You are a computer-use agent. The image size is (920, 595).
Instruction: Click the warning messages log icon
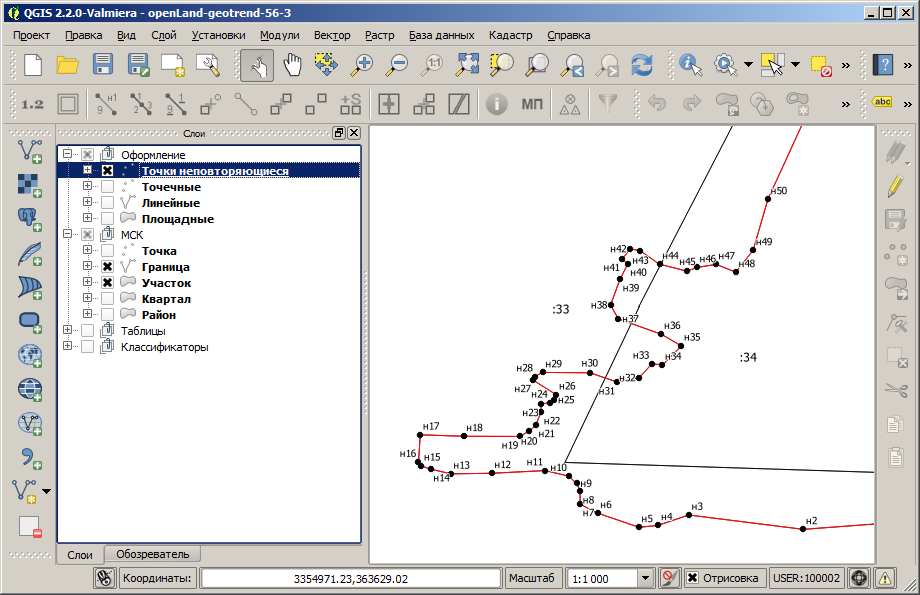tap(885, 578)
